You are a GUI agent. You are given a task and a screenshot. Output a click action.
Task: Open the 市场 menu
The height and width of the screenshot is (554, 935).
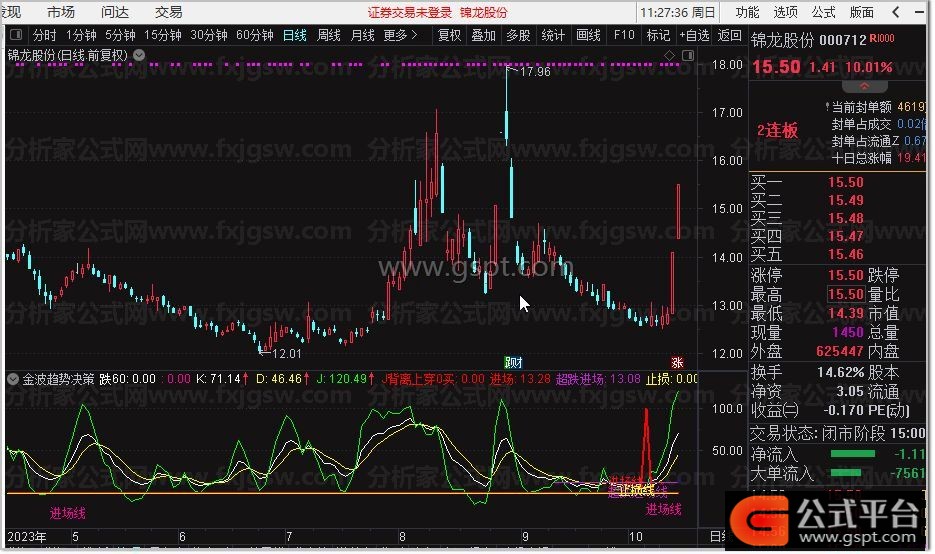tap(61, 12)
